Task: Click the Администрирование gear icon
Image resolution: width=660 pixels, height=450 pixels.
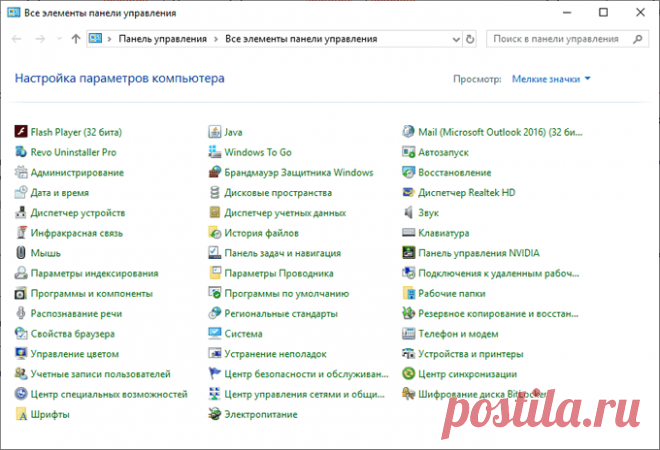Action: pos(21,172)
